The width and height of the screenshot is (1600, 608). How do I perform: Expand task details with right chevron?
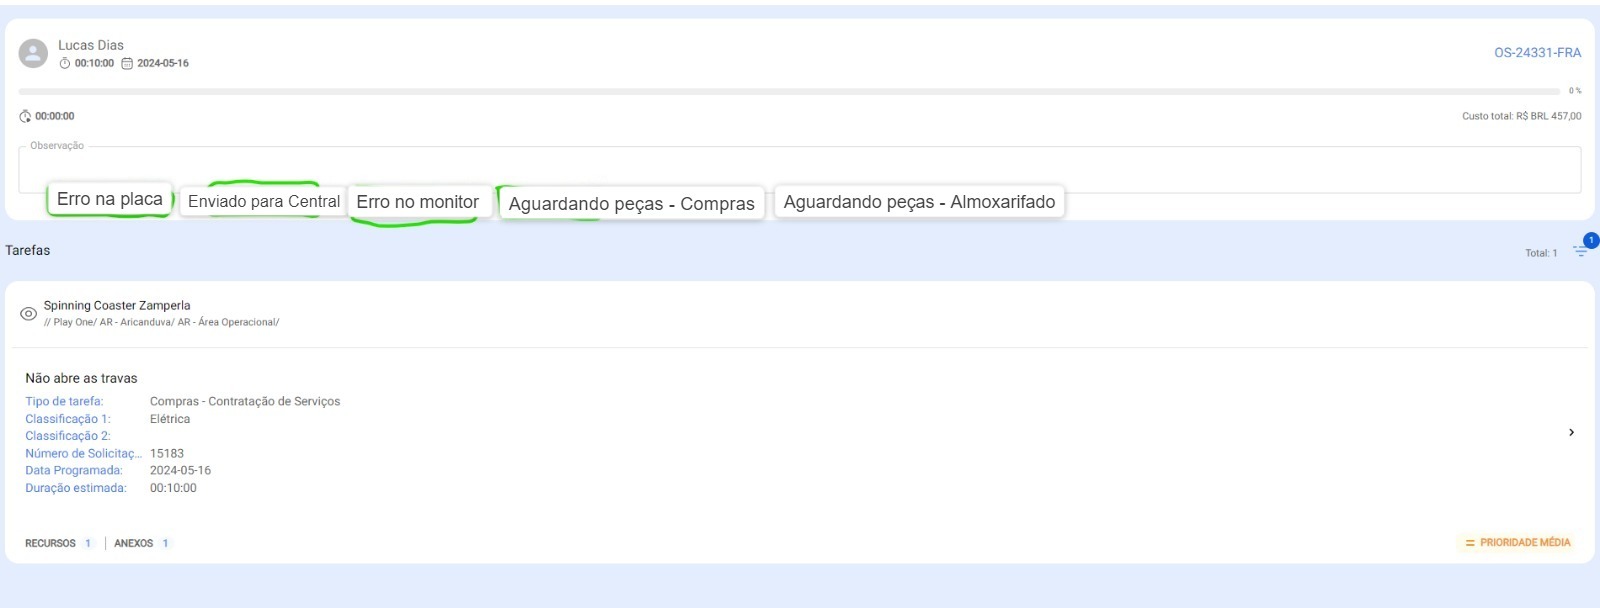(1571, 432)
